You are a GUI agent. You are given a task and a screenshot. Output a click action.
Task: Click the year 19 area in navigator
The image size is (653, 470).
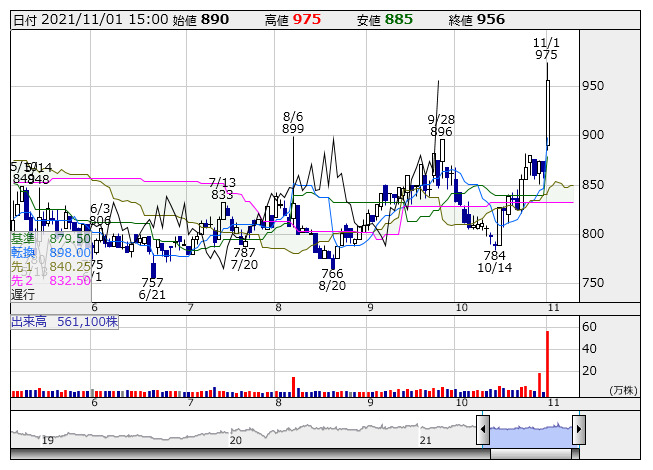point(47,438)
